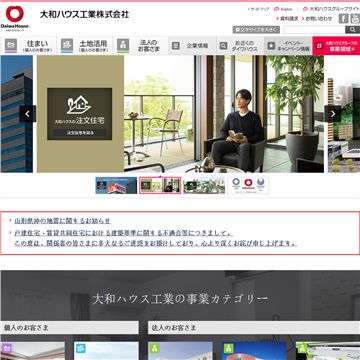
Task: Click the 法人のお客さま section heading bar
Action: click(x=254, y=328)
